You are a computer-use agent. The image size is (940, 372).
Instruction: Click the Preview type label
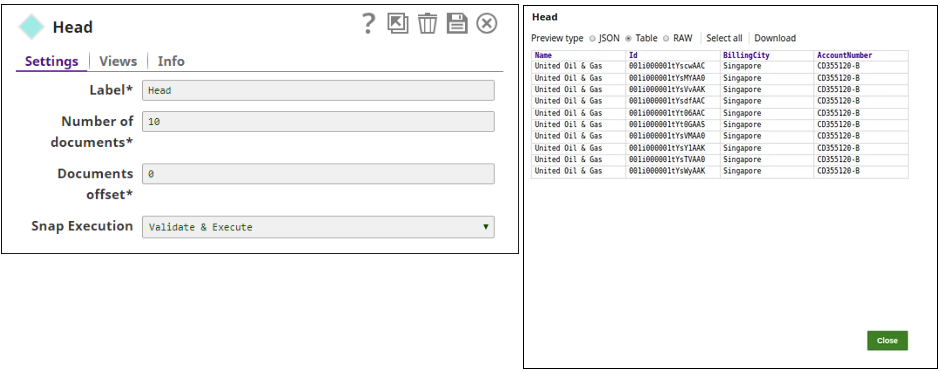pyautogui.click(x=557, y=38)
